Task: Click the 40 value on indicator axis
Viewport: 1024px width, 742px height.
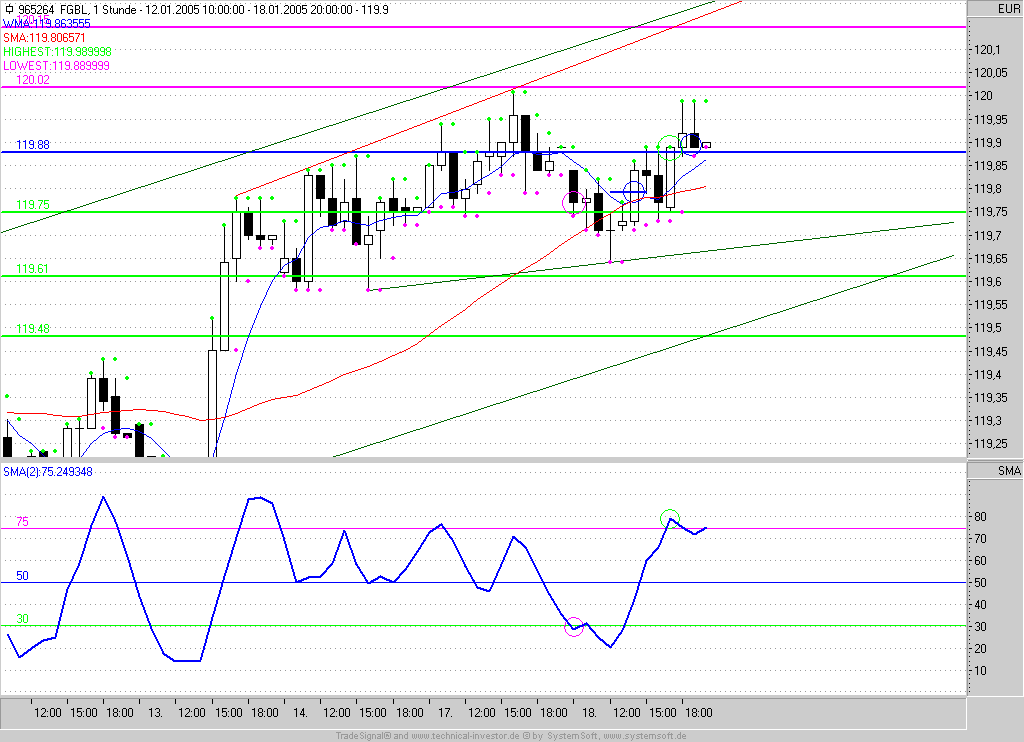Action: pyautogui.click(x=980, y=605)
